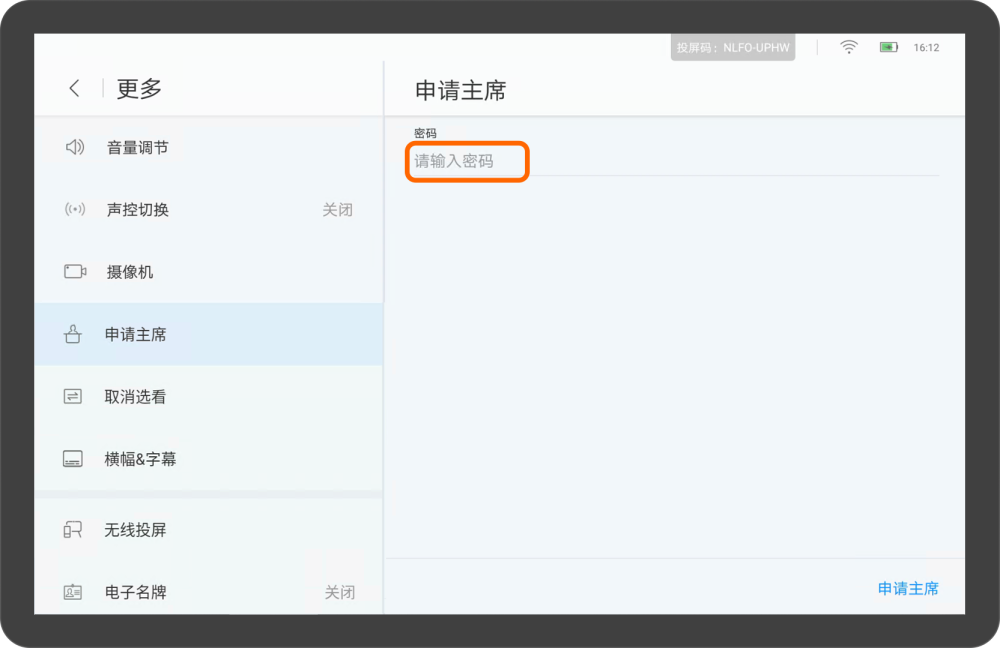This screenshot has height=648, width=1000.
Task: Click the Wi-Fi status icon
Action: (x=848, y=46)
